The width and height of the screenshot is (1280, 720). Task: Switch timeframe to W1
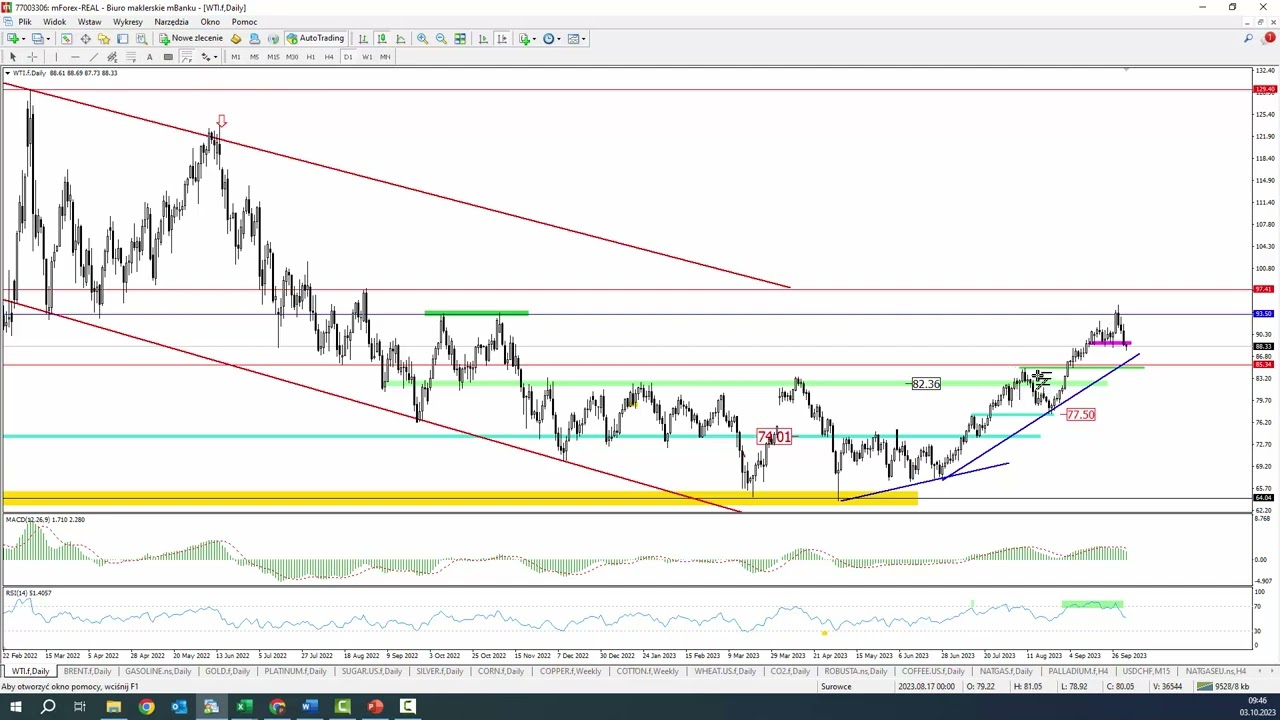[367, 57]
